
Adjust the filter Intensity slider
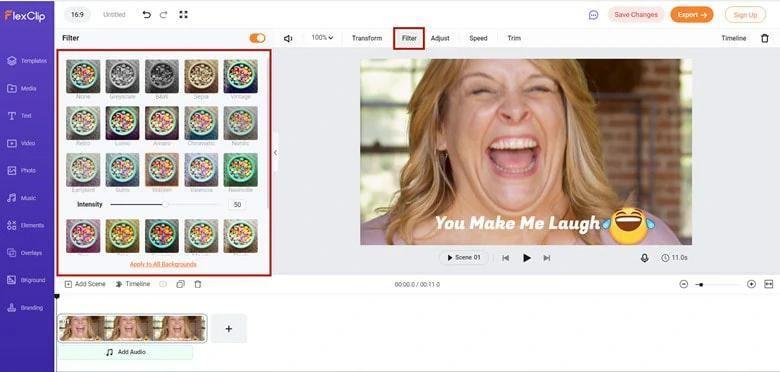pos(165,204)
